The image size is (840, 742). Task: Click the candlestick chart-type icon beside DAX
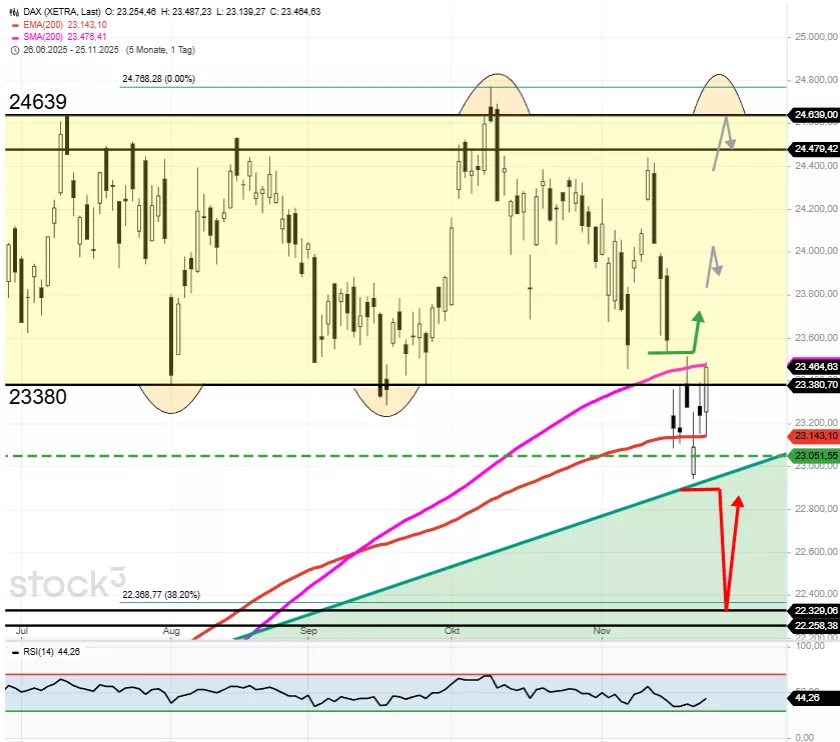(14, 13)
